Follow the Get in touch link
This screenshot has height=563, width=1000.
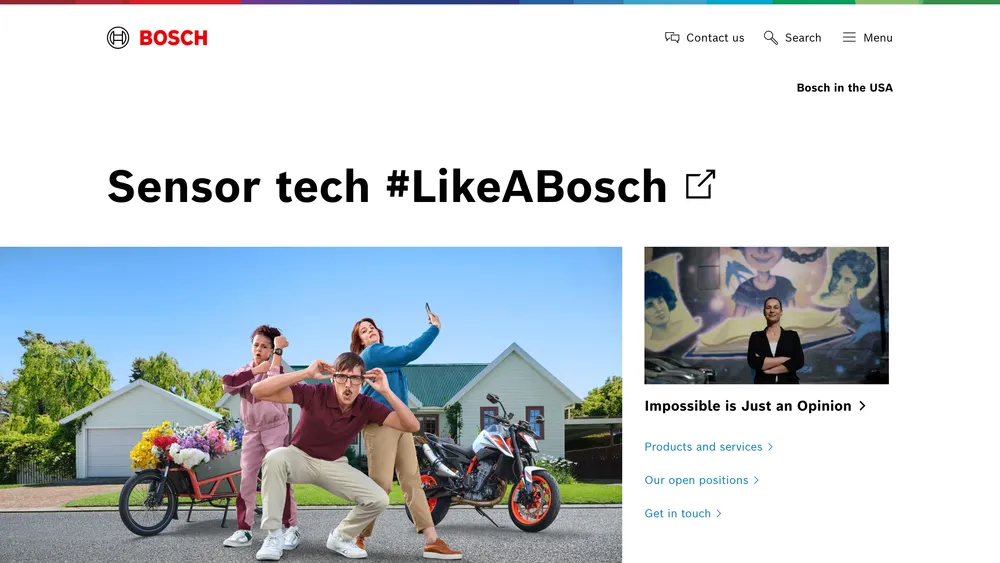[677, 513]
